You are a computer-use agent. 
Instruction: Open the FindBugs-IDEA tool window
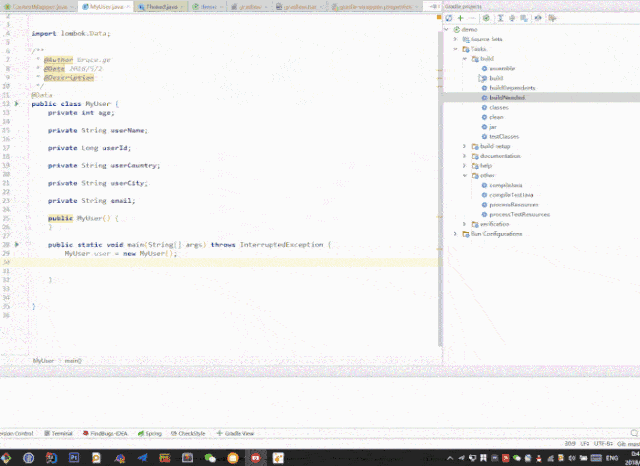(108, 434)
